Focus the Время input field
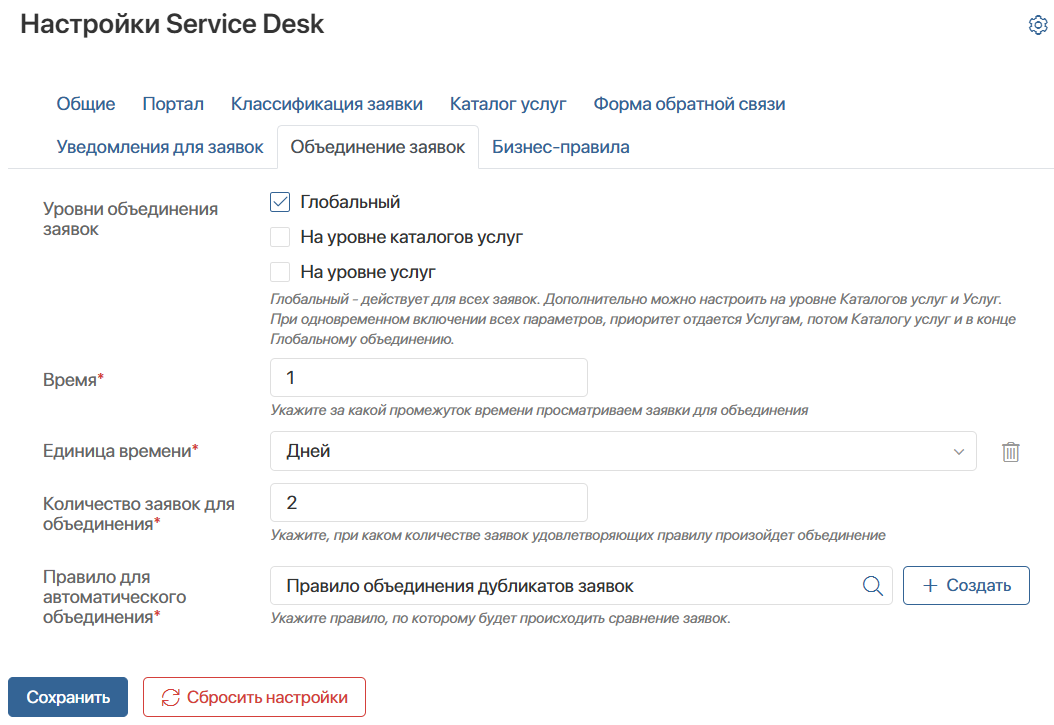 point(429,378)
